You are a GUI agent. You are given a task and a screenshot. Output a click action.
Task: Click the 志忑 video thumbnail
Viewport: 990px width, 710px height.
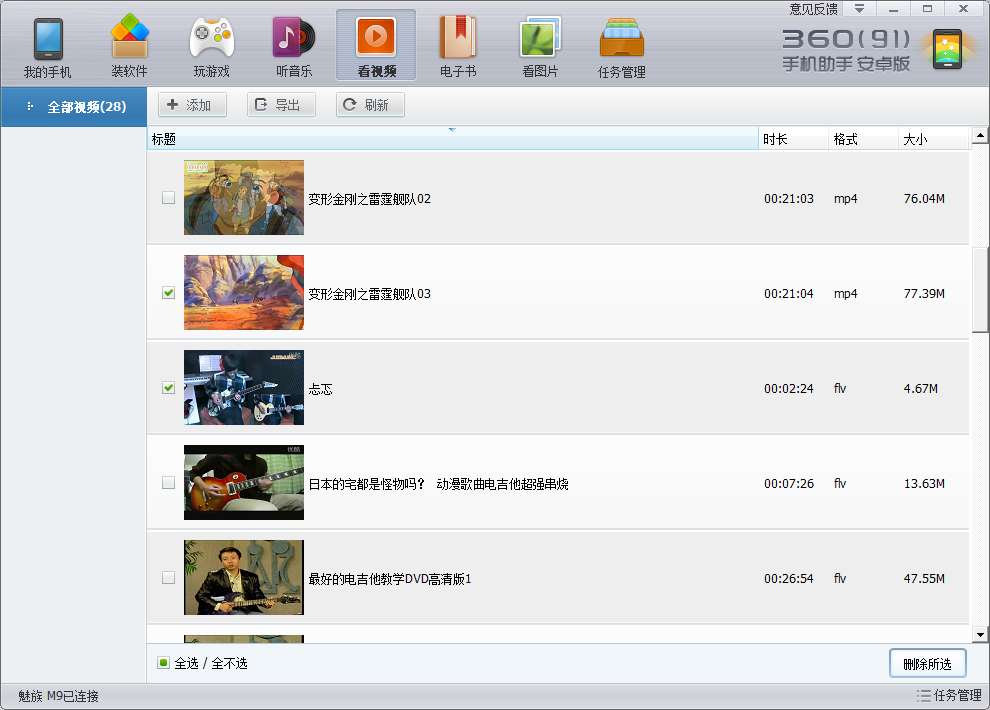[243, 387]
